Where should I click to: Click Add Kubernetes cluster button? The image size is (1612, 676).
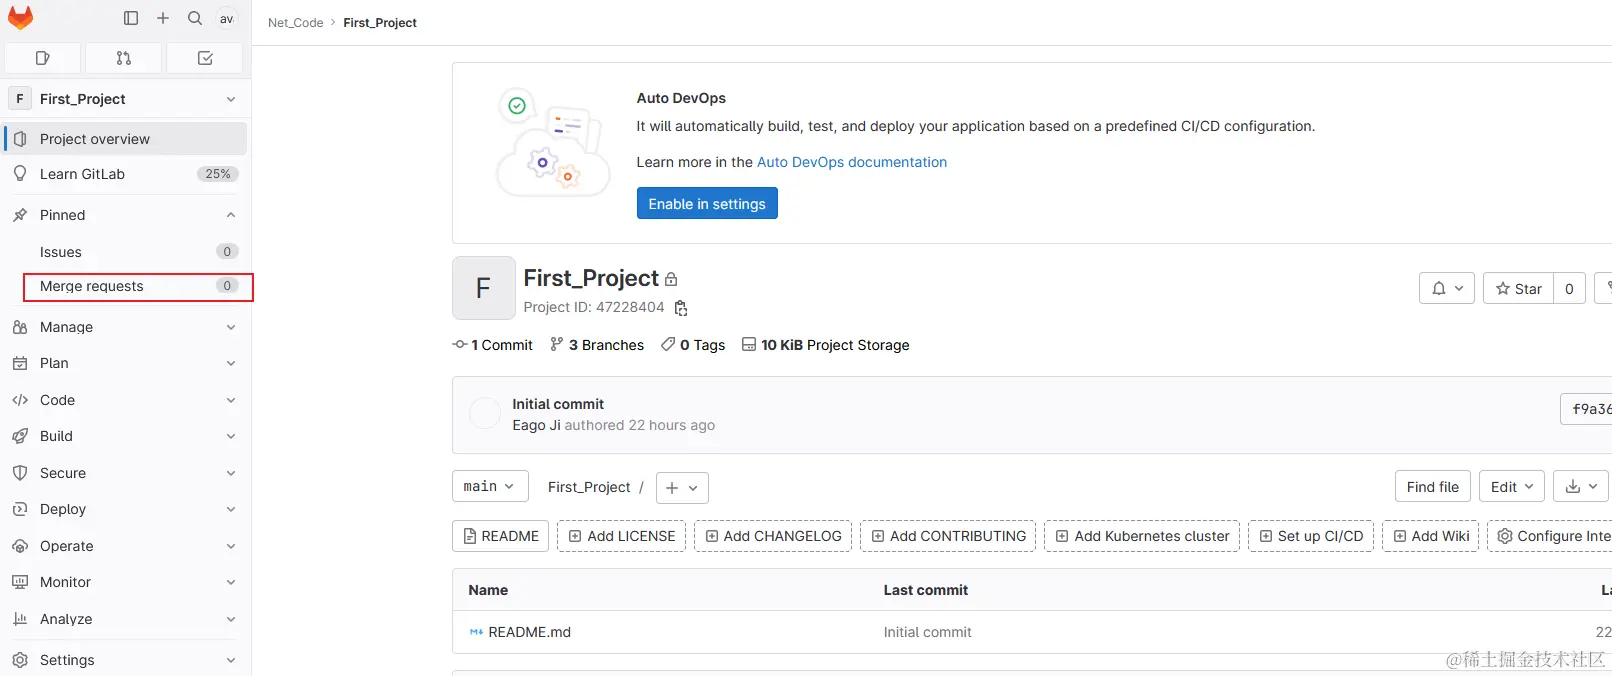(1142, 536)
